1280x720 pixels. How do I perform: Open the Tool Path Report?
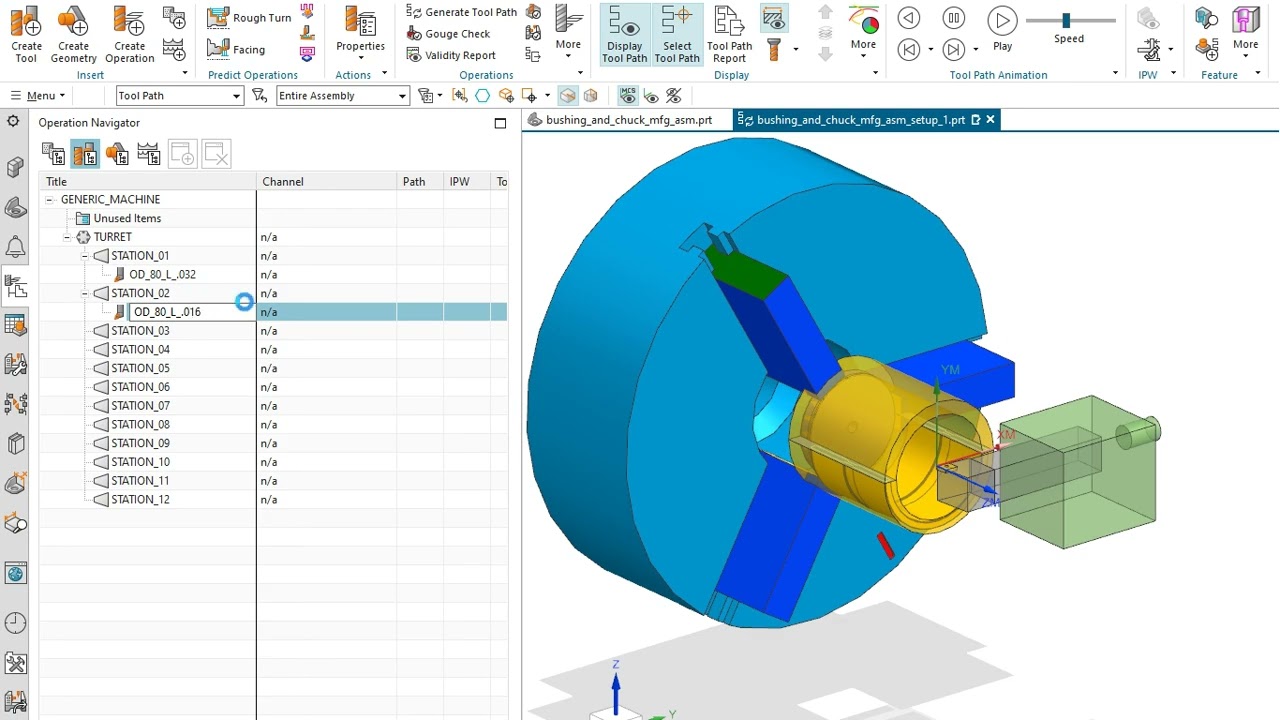point(729,35)
